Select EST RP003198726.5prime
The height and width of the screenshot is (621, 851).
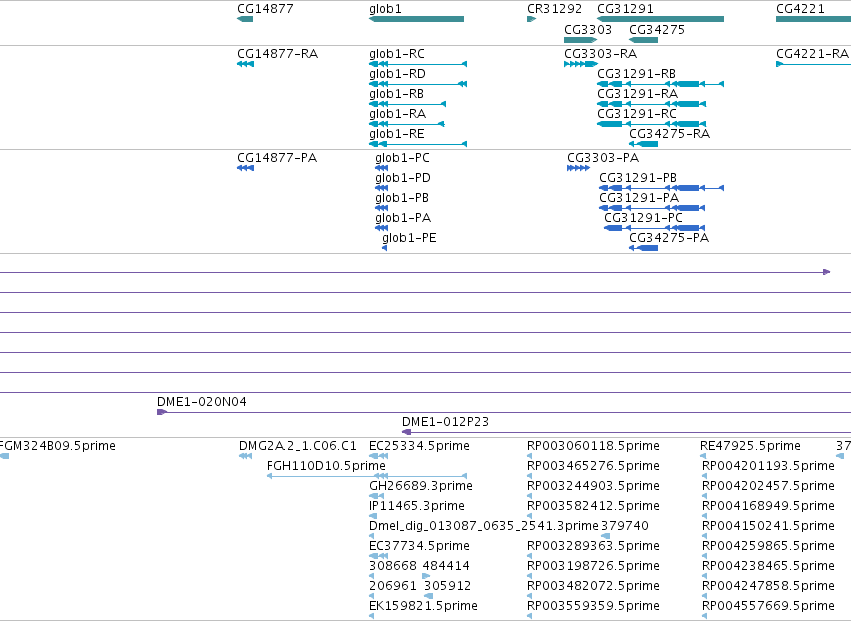(x=530, y=576)
